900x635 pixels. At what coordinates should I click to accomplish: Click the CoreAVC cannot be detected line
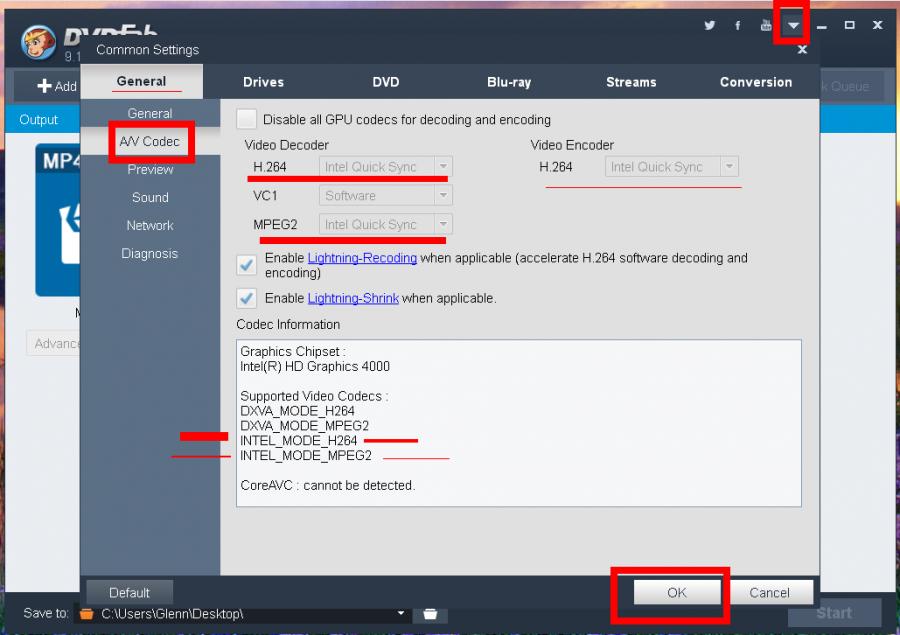point(327,485)
